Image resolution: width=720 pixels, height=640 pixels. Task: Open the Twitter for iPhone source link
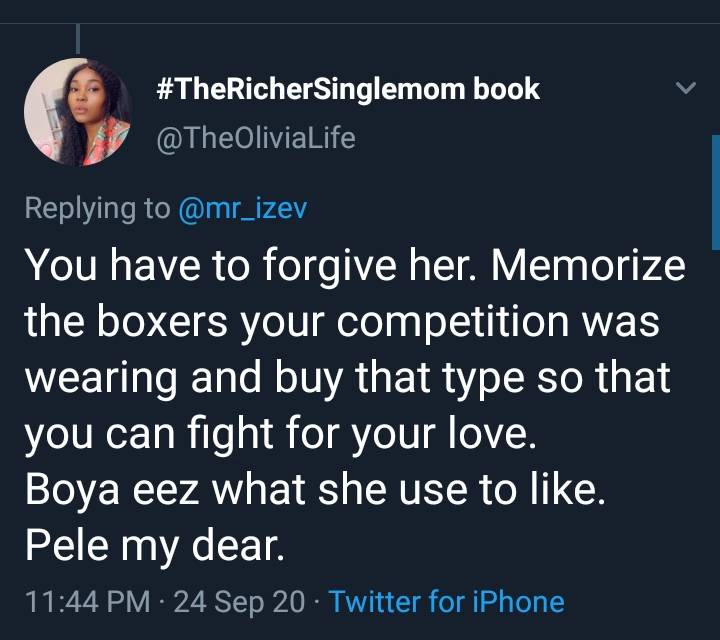pyautogui.click(x=446, y=602)
